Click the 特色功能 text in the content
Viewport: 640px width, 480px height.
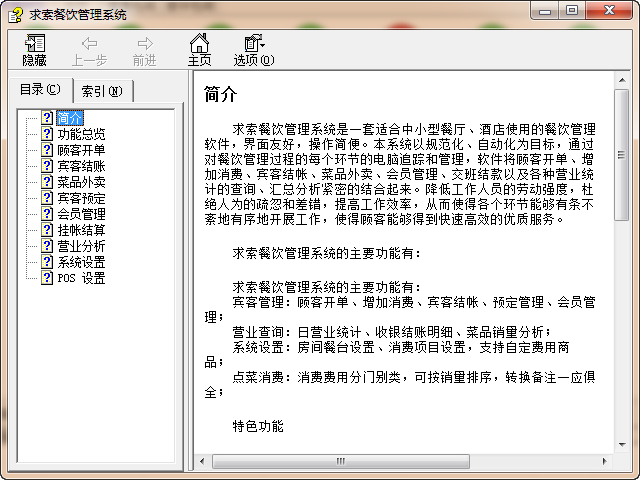[258, 426]
